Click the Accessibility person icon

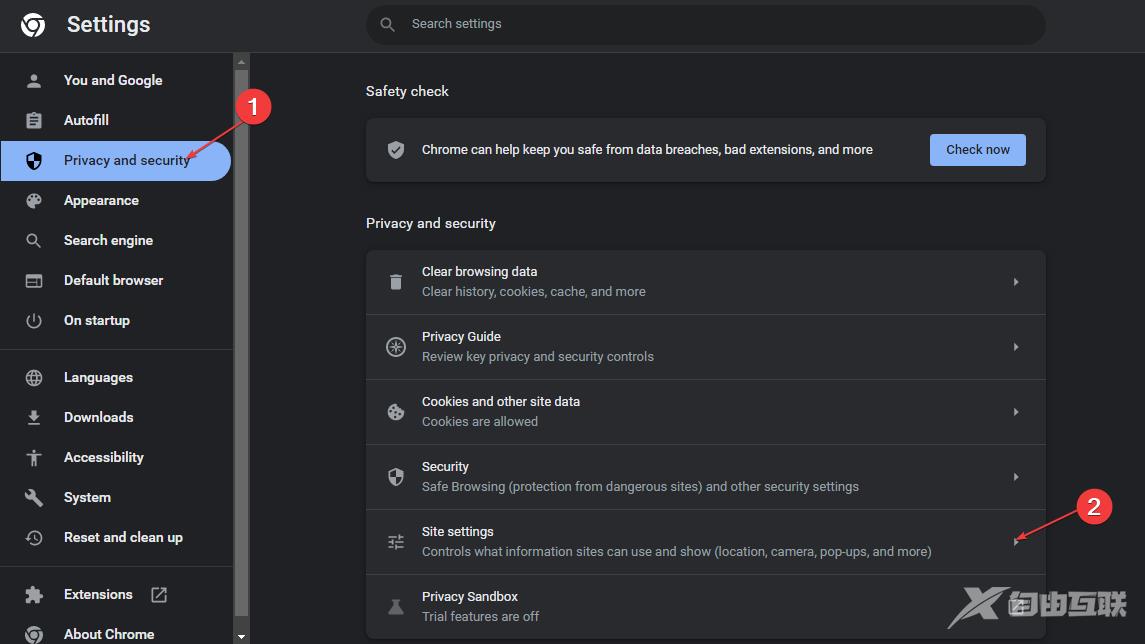34,458
